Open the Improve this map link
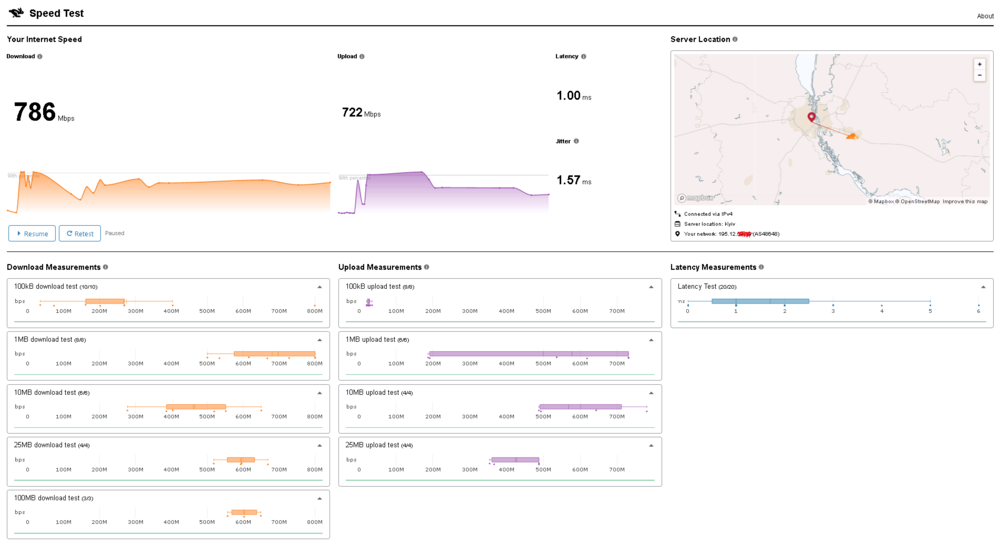The width and height of the screenshot is (1000, 547). [965, 202]
